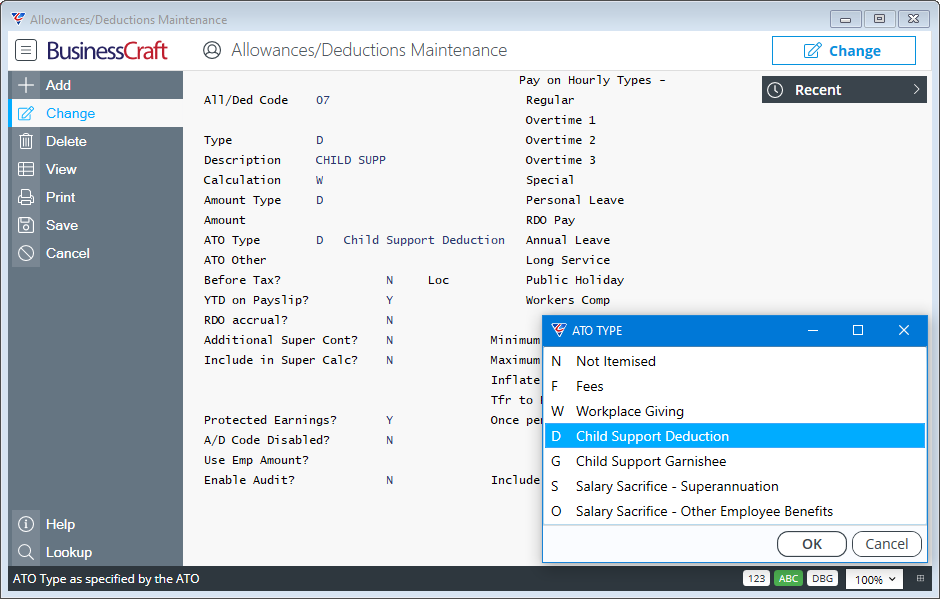Click the 123 status bar indicator
The height and width of the screenshot is (599, 940).
coord(756,579)
